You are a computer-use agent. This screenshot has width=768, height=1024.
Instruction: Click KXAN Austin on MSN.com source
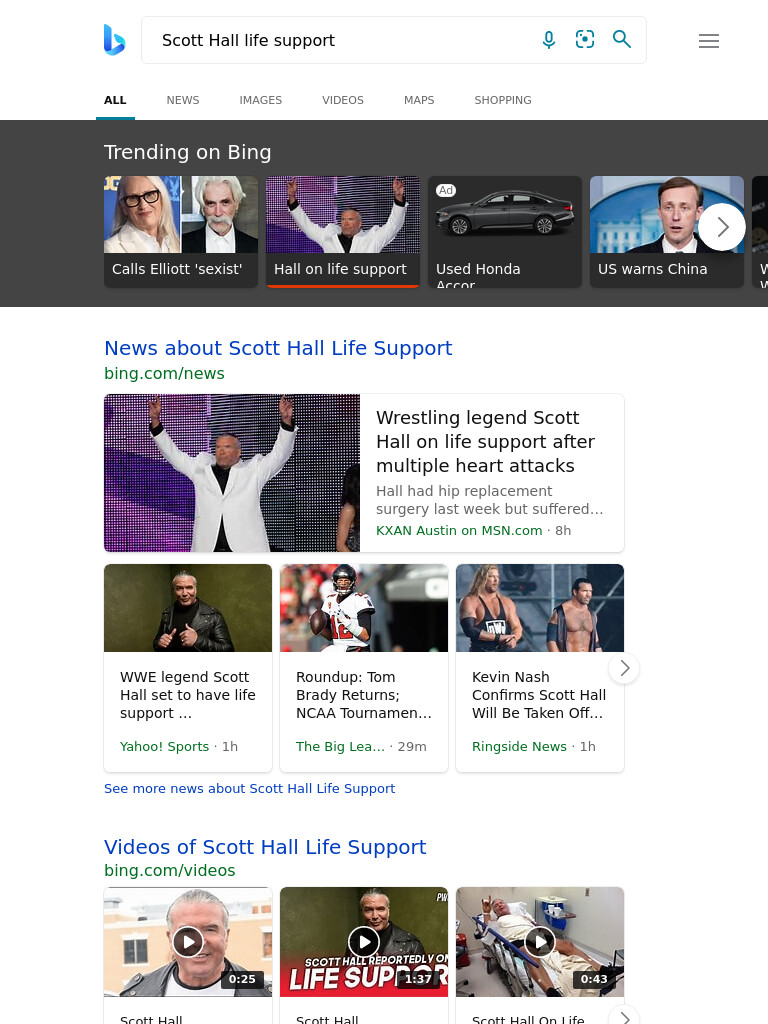pos(459,531)
